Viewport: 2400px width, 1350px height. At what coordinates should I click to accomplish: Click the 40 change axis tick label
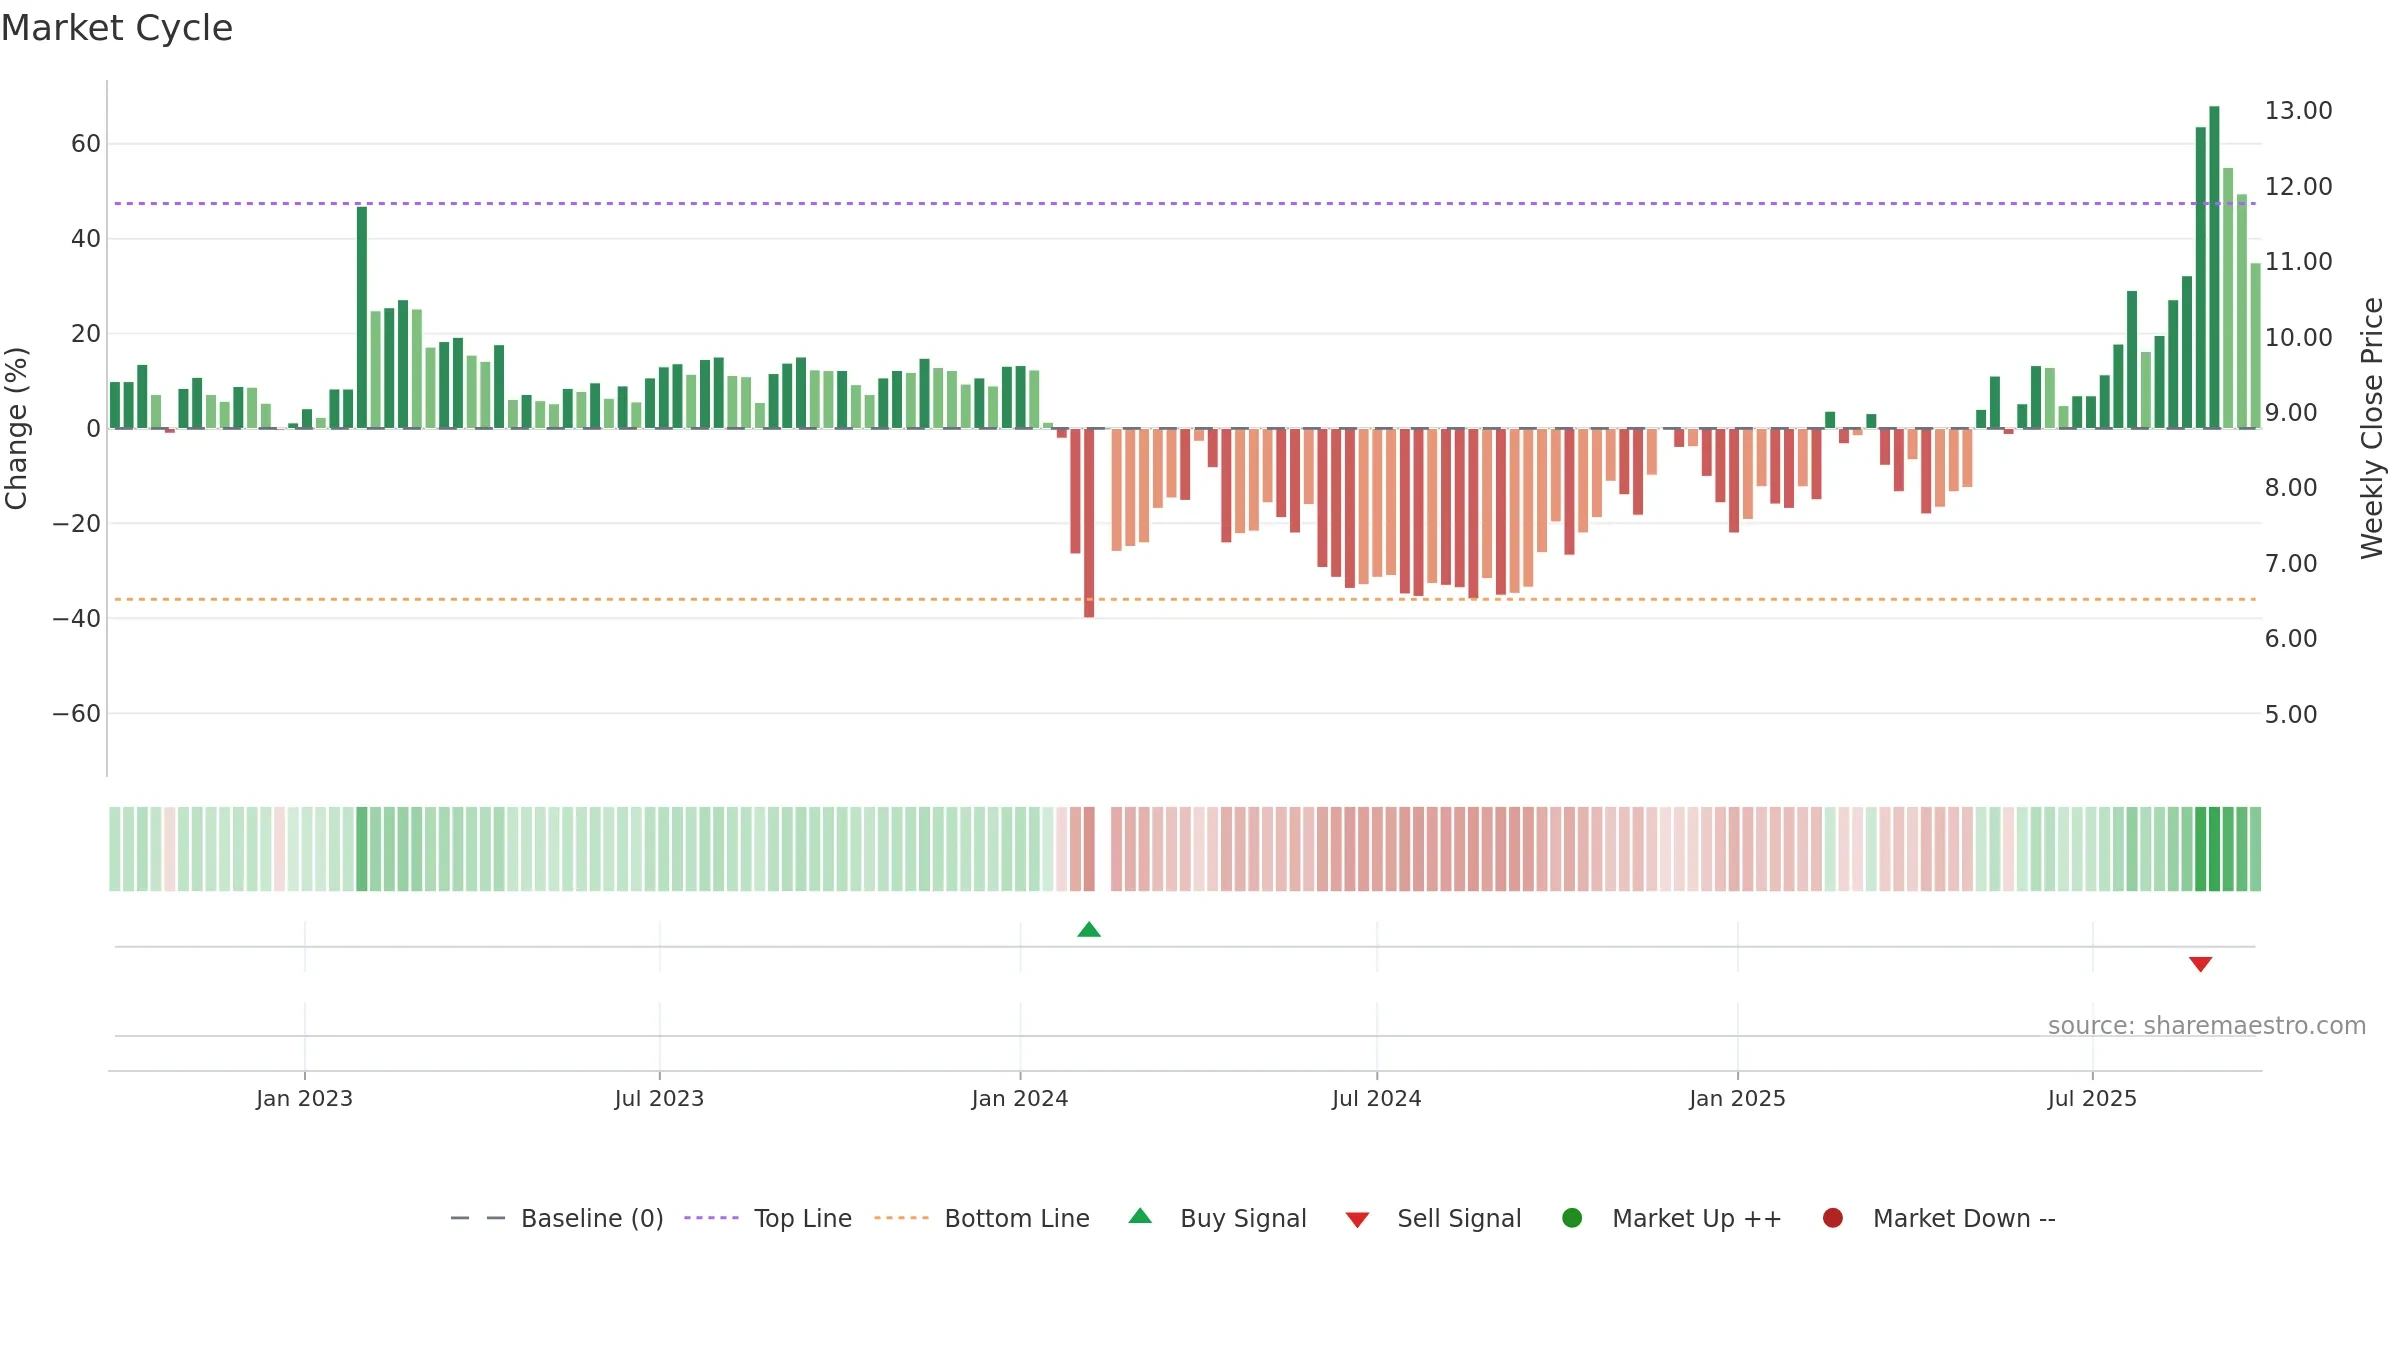[86, 239]
